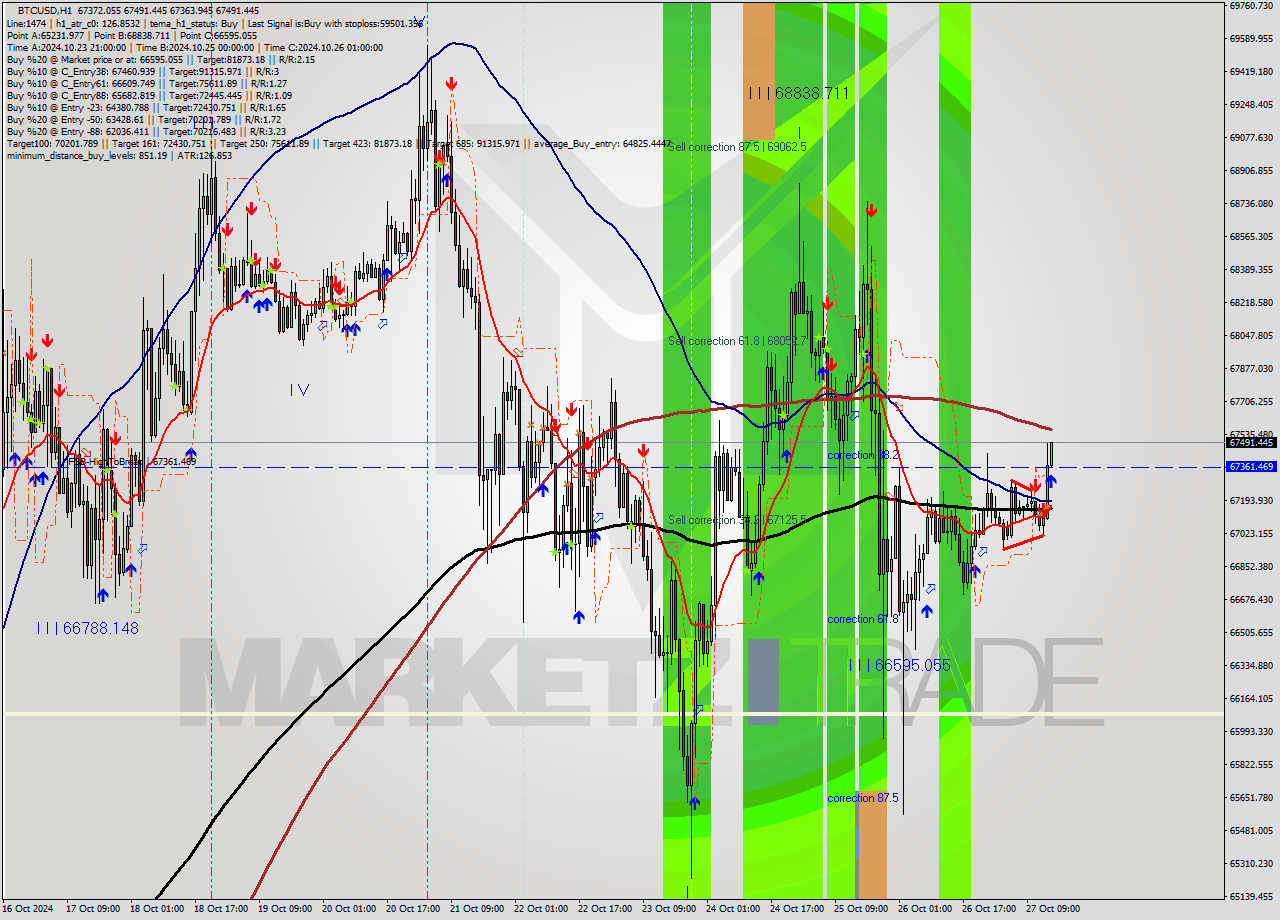
Task: Click price axis value 68218.580
Action: tap(1250, 302)
